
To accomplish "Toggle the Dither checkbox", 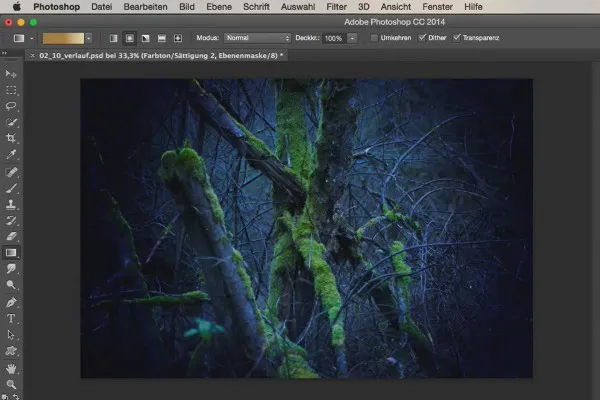I will click(422, 38).
